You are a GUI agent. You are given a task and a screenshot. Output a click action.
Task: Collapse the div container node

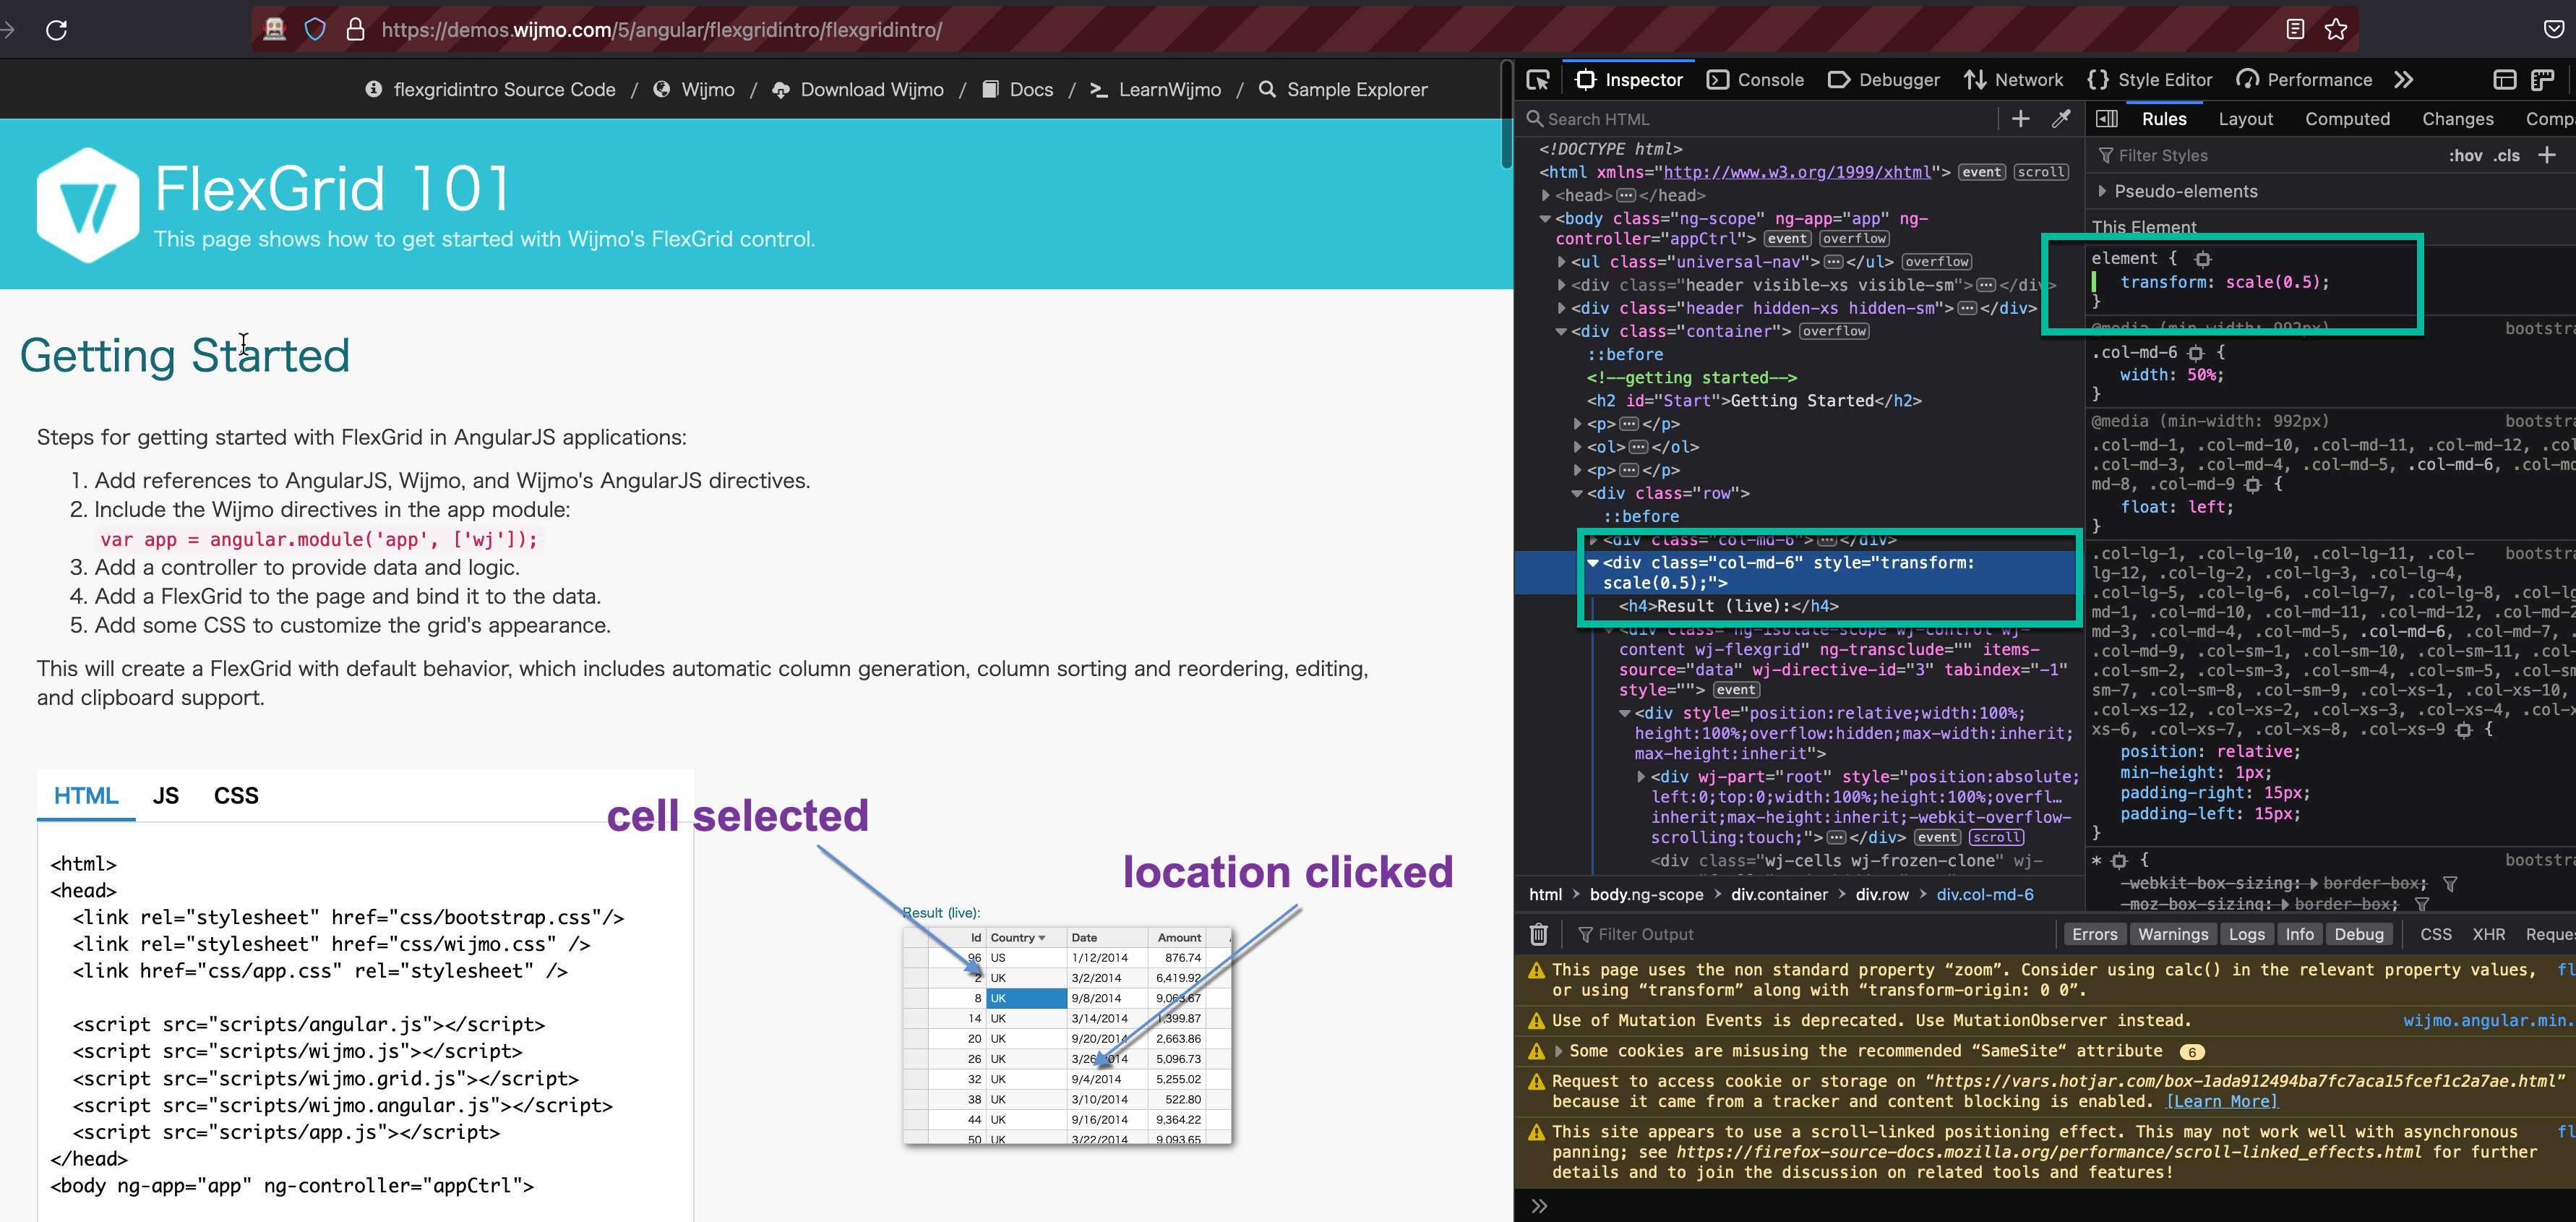tap(1562, 331)
